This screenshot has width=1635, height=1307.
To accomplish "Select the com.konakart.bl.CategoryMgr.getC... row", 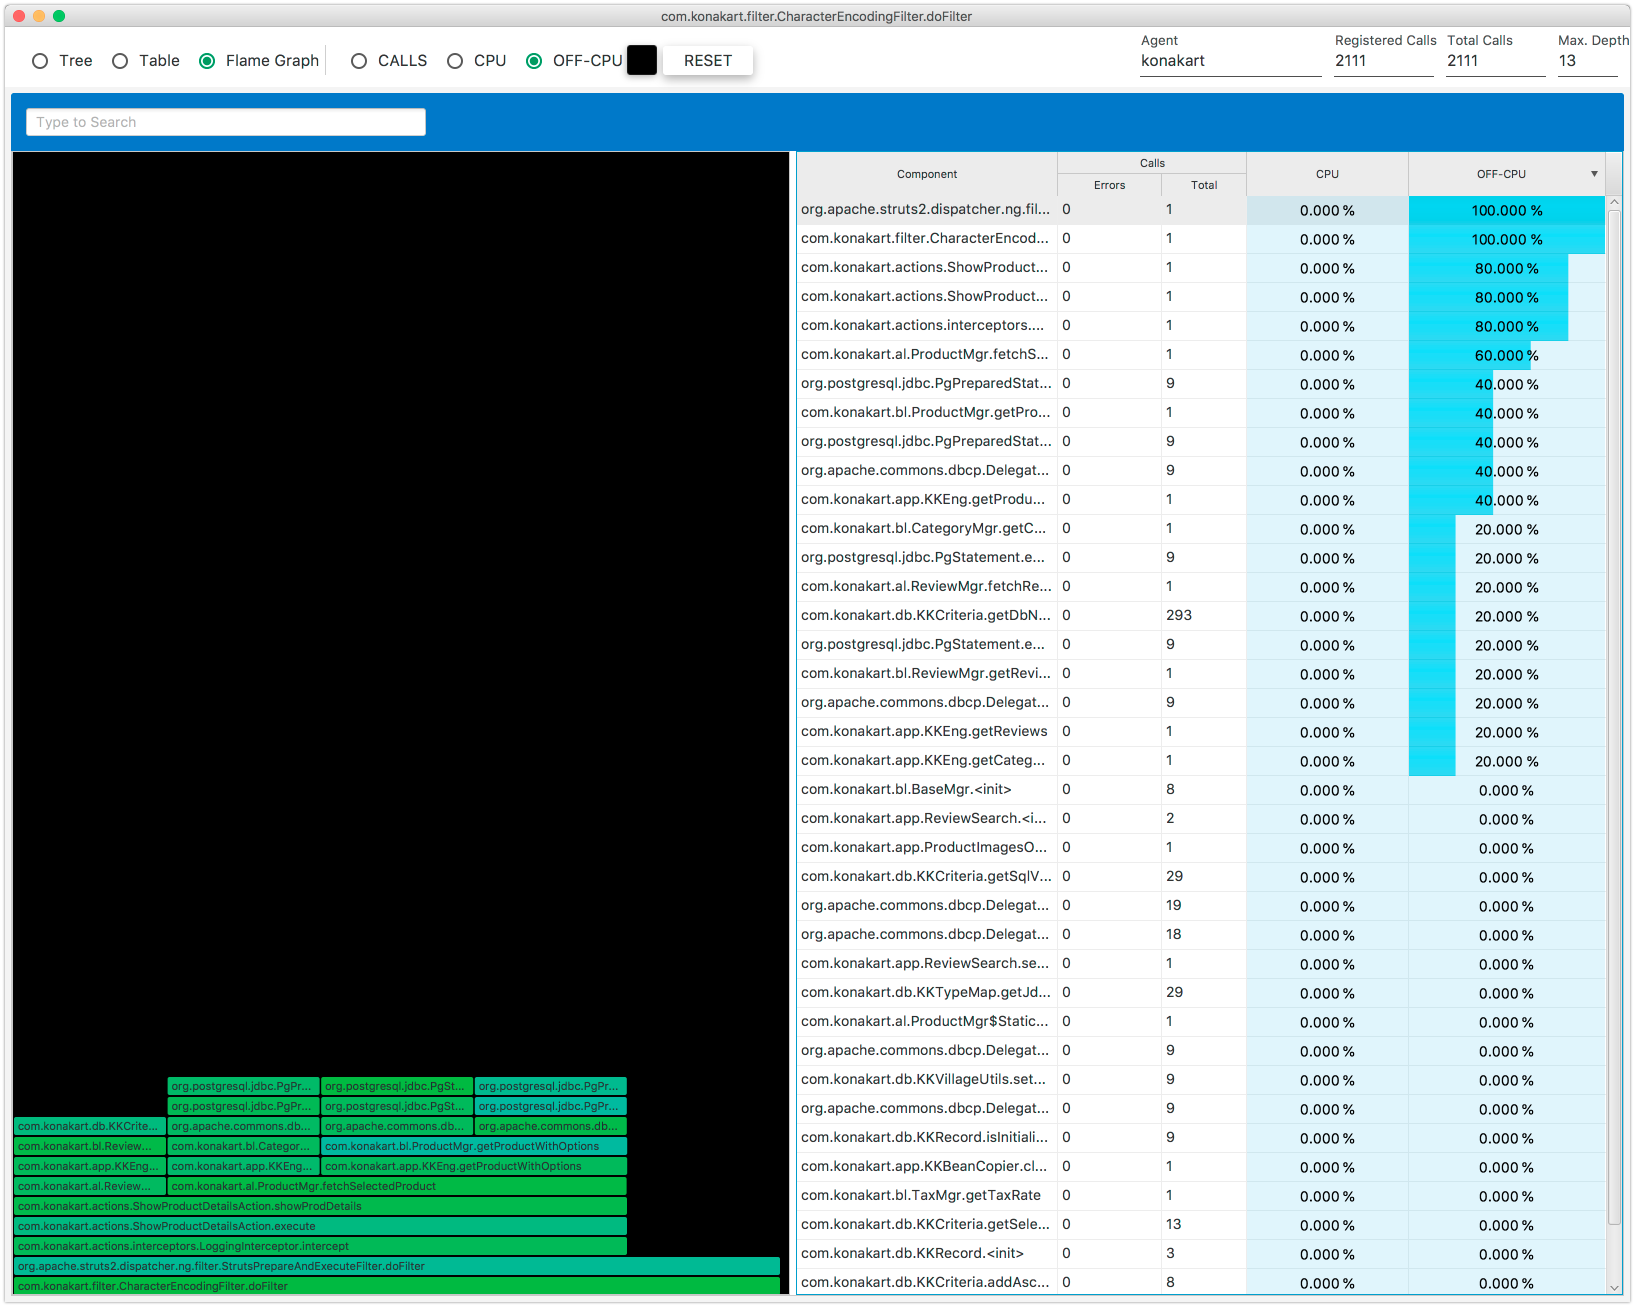I will coord(1201,529).
